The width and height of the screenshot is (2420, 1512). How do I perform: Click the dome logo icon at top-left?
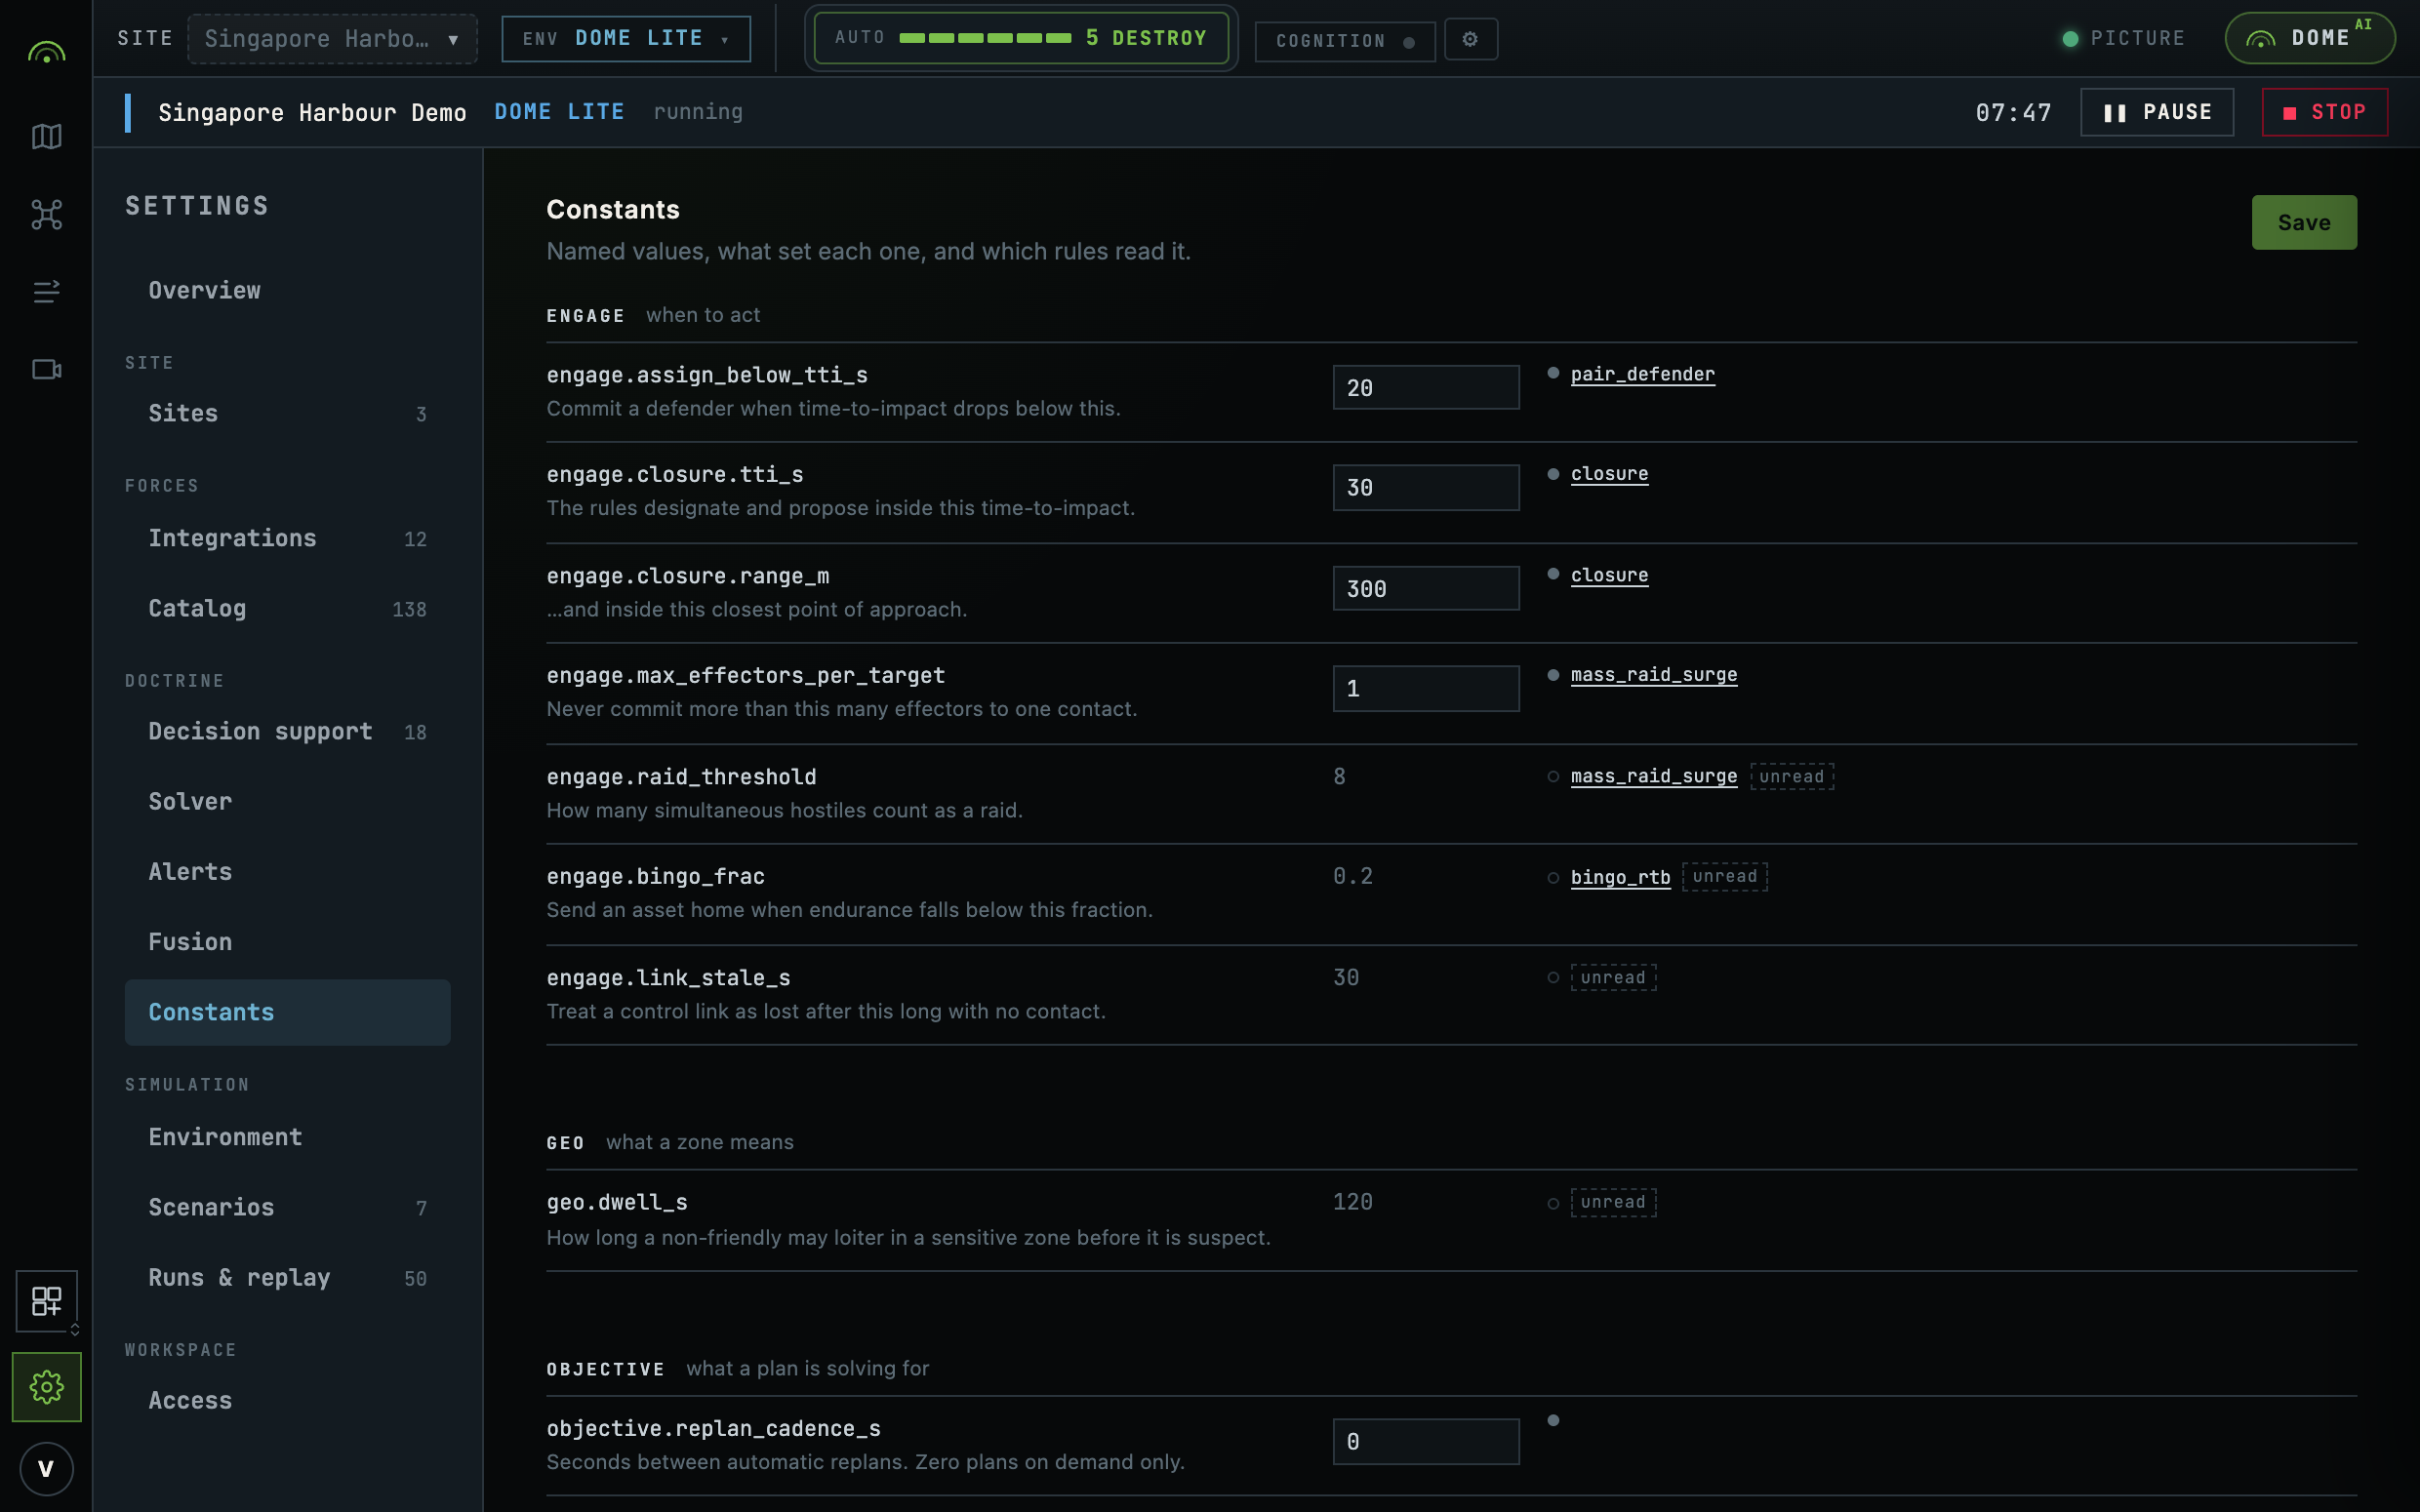(x=46, y=52)
